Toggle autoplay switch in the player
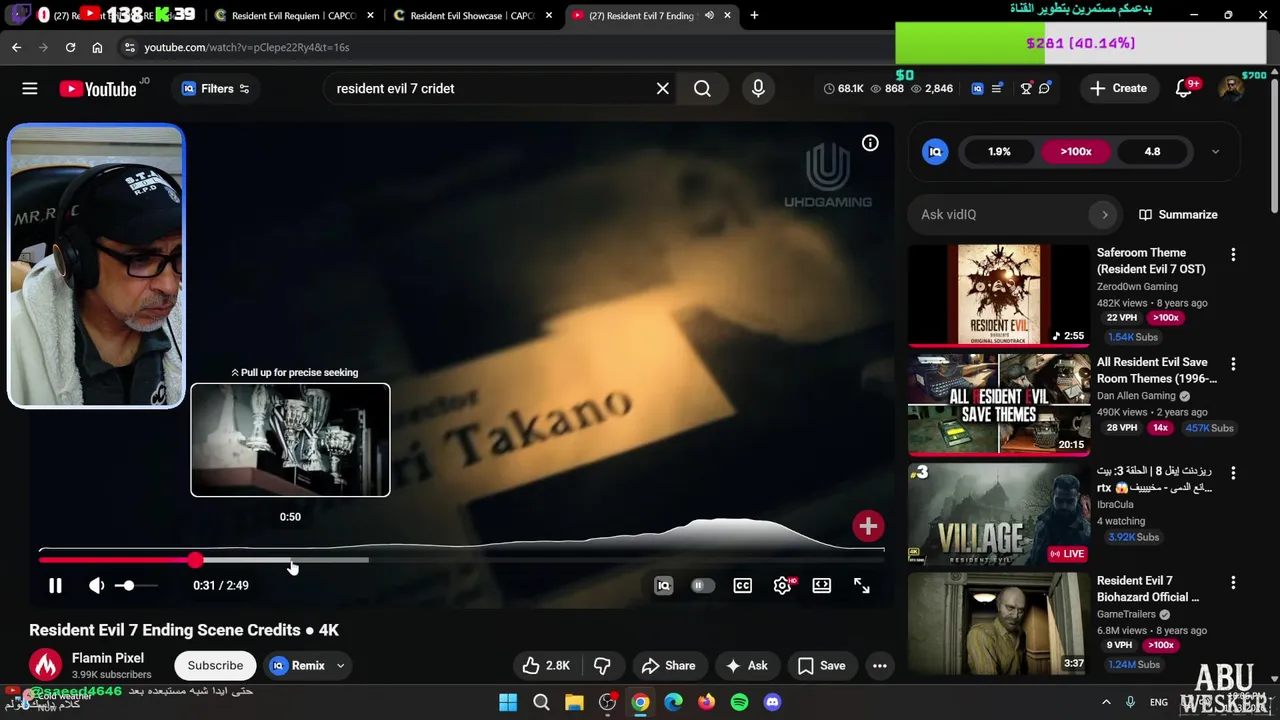 [x=703, y=586]
